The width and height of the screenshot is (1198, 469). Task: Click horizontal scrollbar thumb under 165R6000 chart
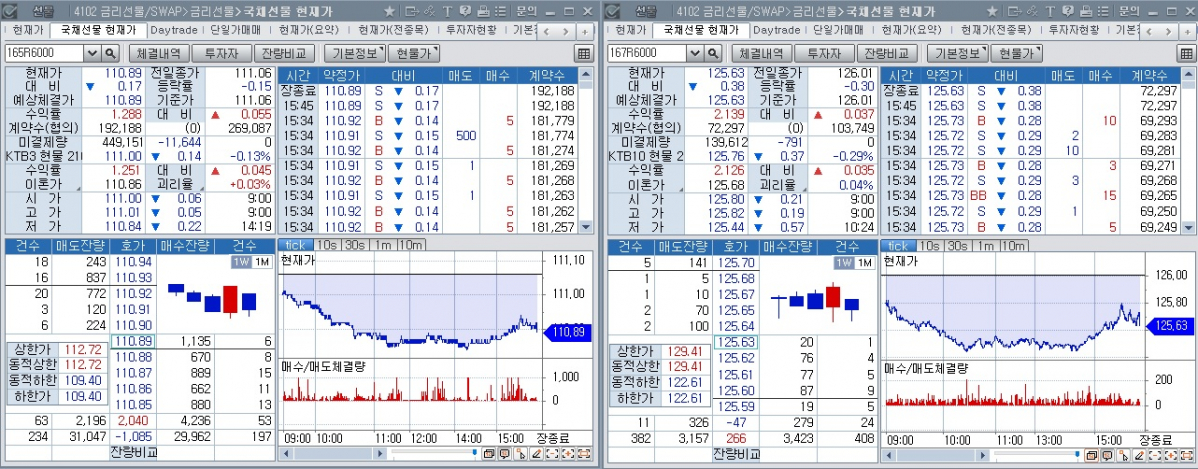click(x=333, y=453)
